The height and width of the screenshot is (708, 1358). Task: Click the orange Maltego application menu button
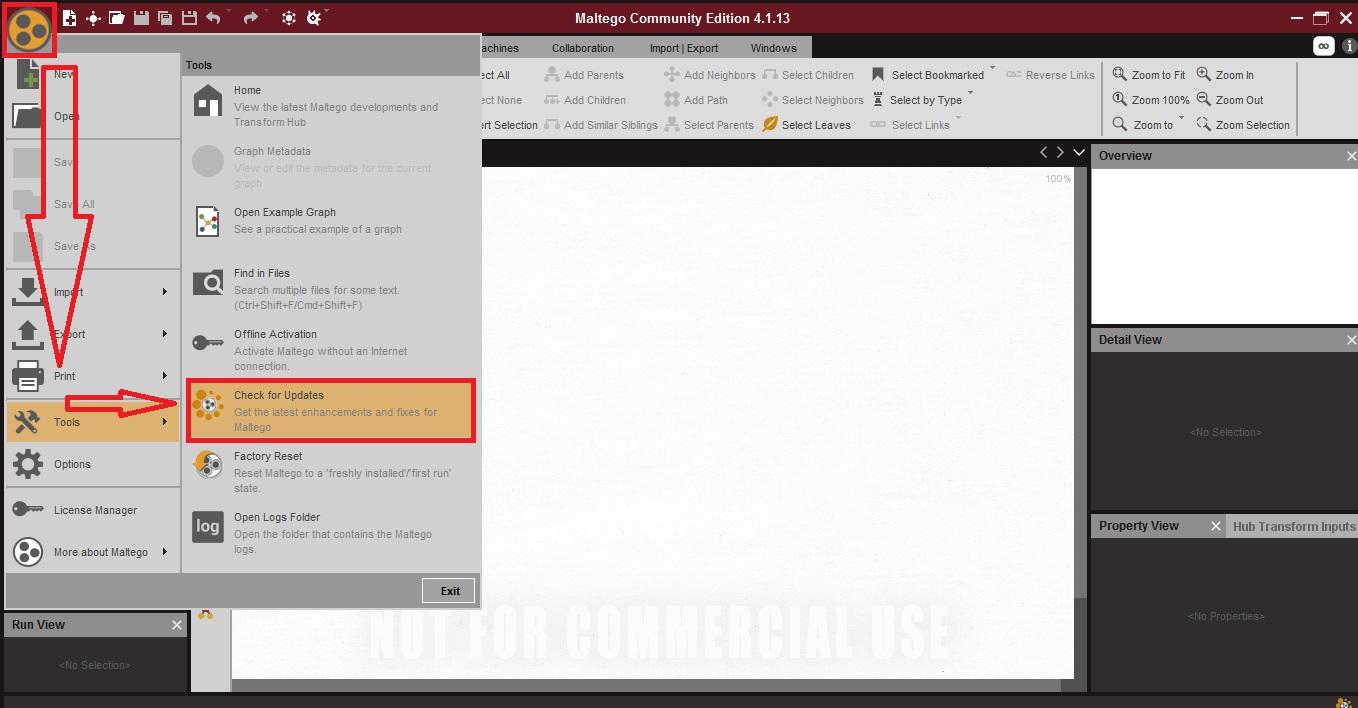pos(28,28)
